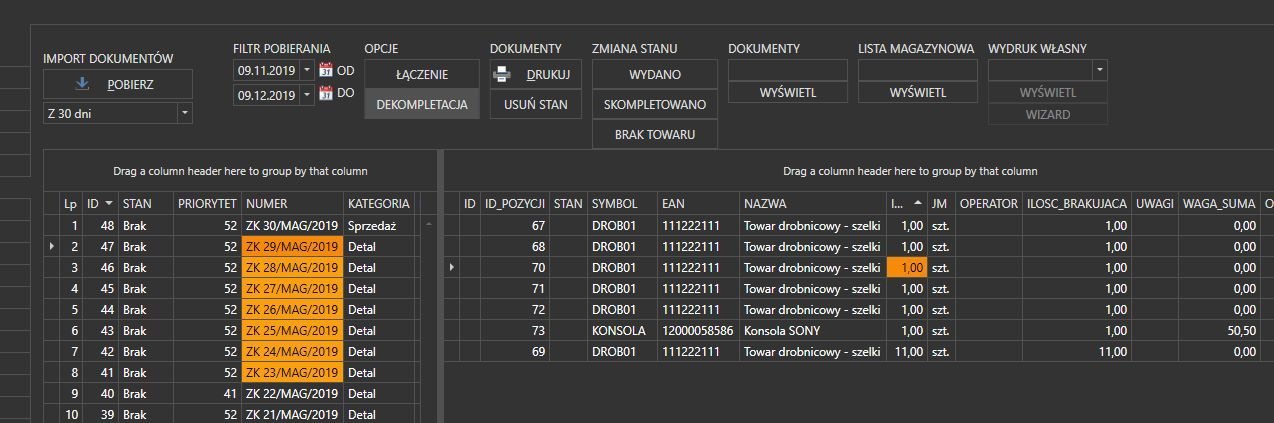Sort by PRIORYTET column header

[x=208, y=203]
